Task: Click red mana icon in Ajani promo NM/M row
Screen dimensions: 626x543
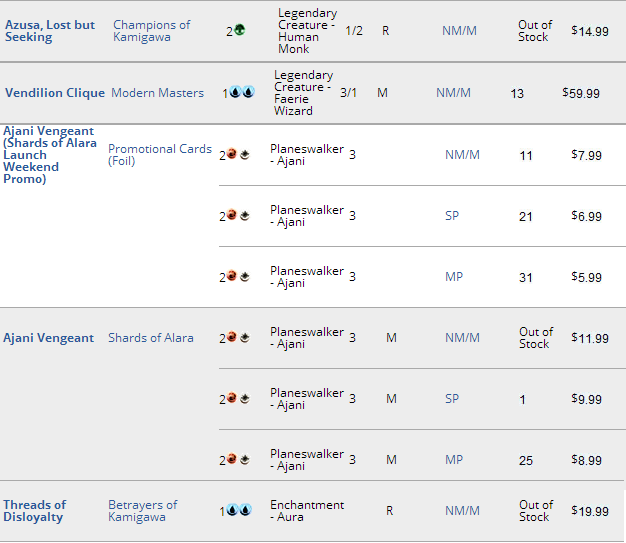Action: (x=232, y=154)
